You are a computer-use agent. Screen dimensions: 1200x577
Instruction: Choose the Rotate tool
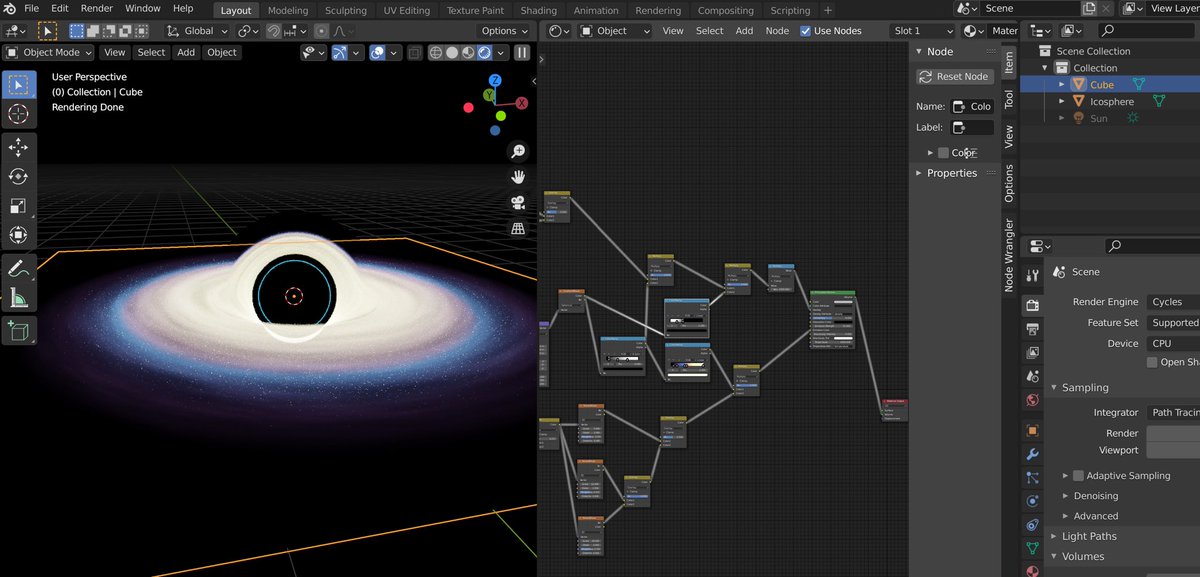(x=18, y=177)
